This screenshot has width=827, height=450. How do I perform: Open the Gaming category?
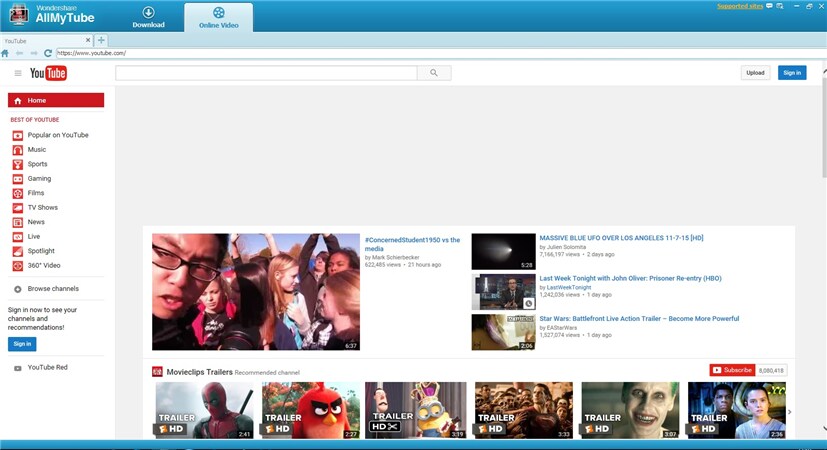point(40,179)
